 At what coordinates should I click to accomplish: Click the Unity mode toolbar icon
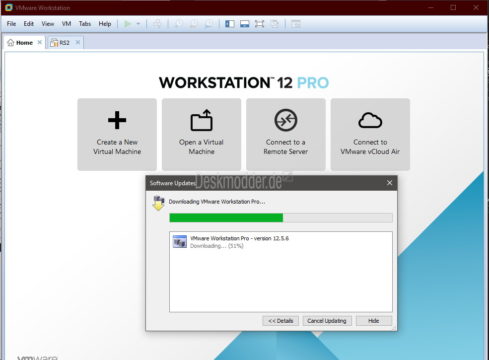tap(275, 24)
